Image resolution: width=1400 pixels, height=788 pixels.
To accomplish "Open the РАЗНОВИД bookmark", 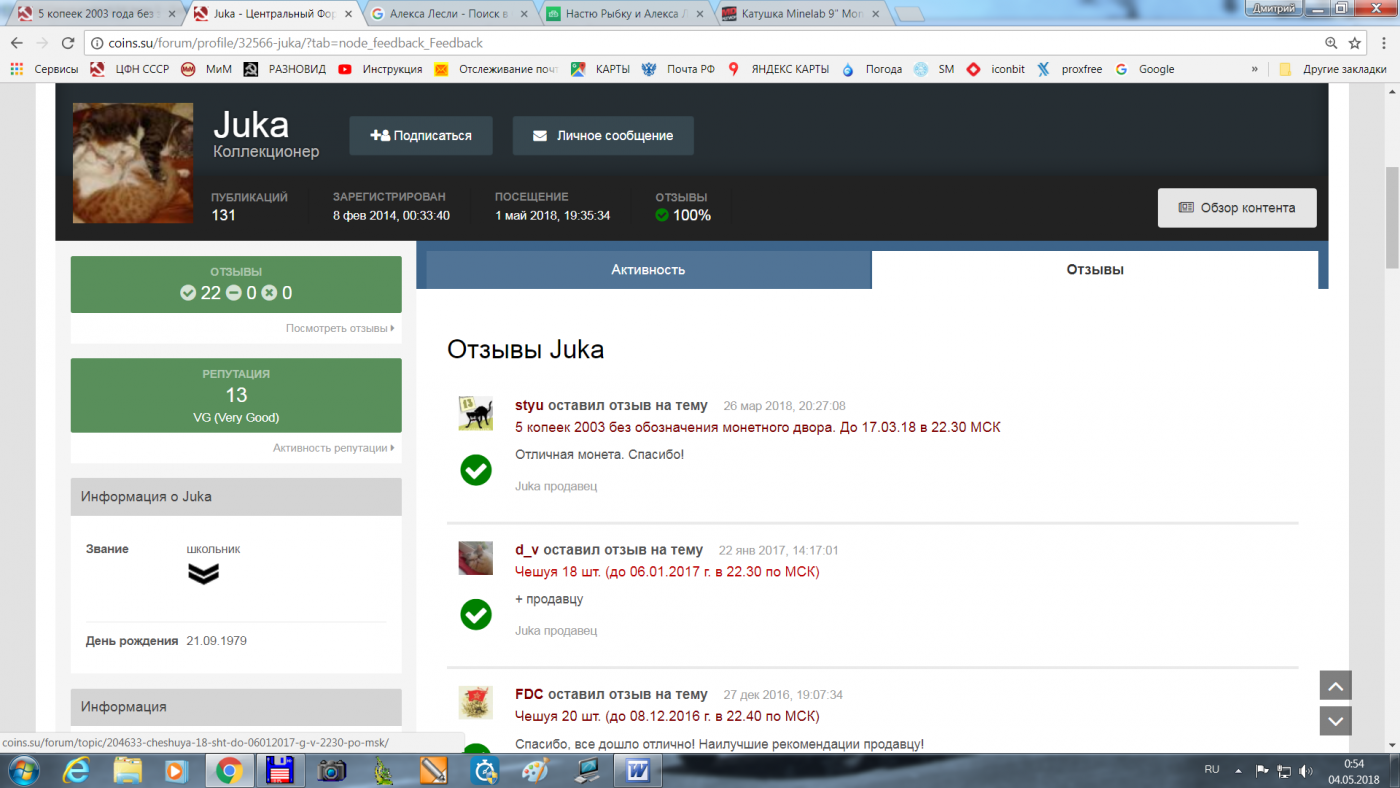I will pyautogui.click(x=285, y=69).
